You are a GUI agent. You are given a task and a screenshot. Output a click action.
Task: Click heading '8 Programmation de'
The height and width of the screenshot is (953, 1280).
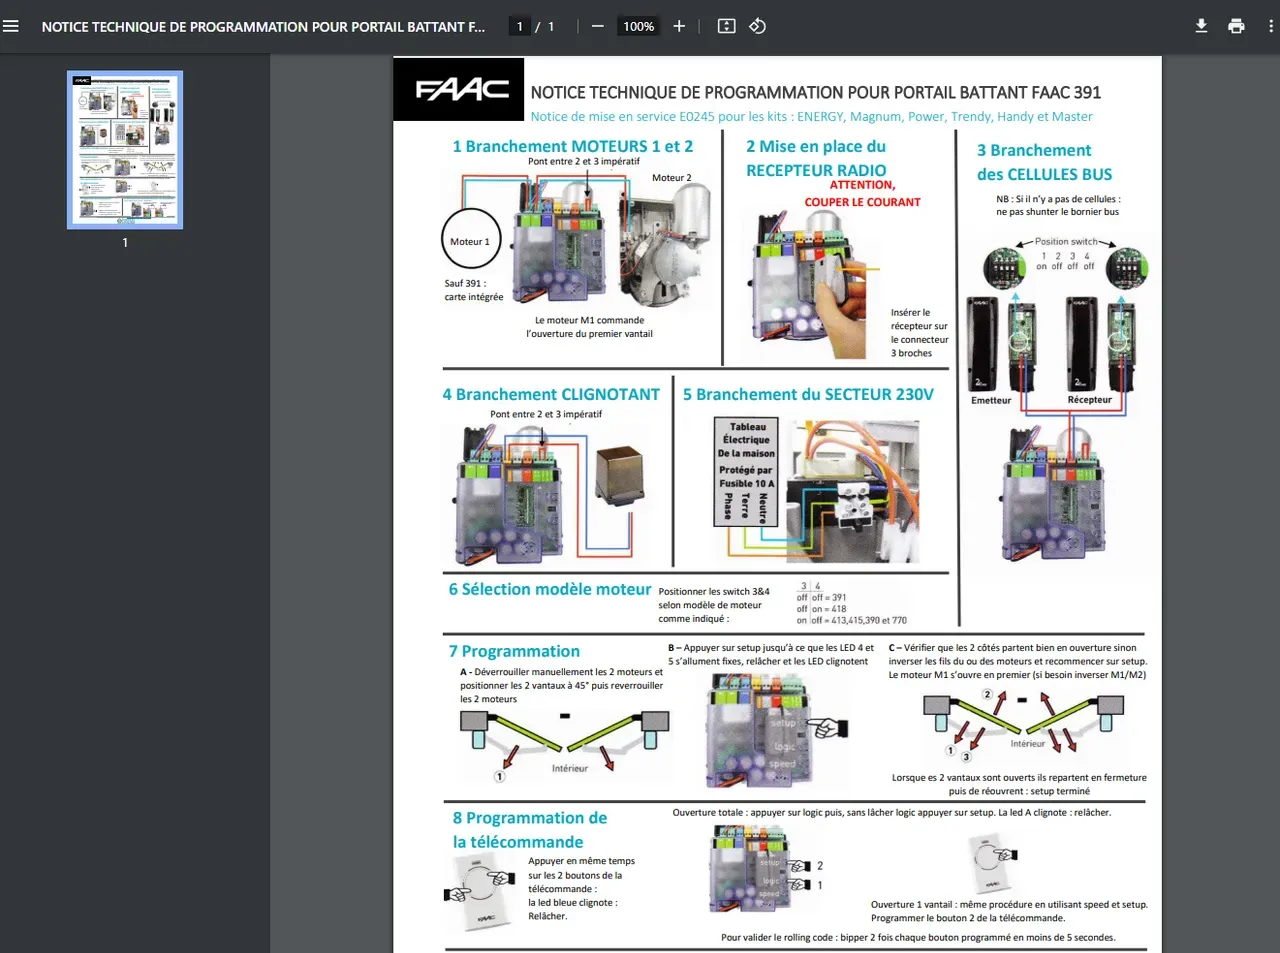tap(530, 818)
